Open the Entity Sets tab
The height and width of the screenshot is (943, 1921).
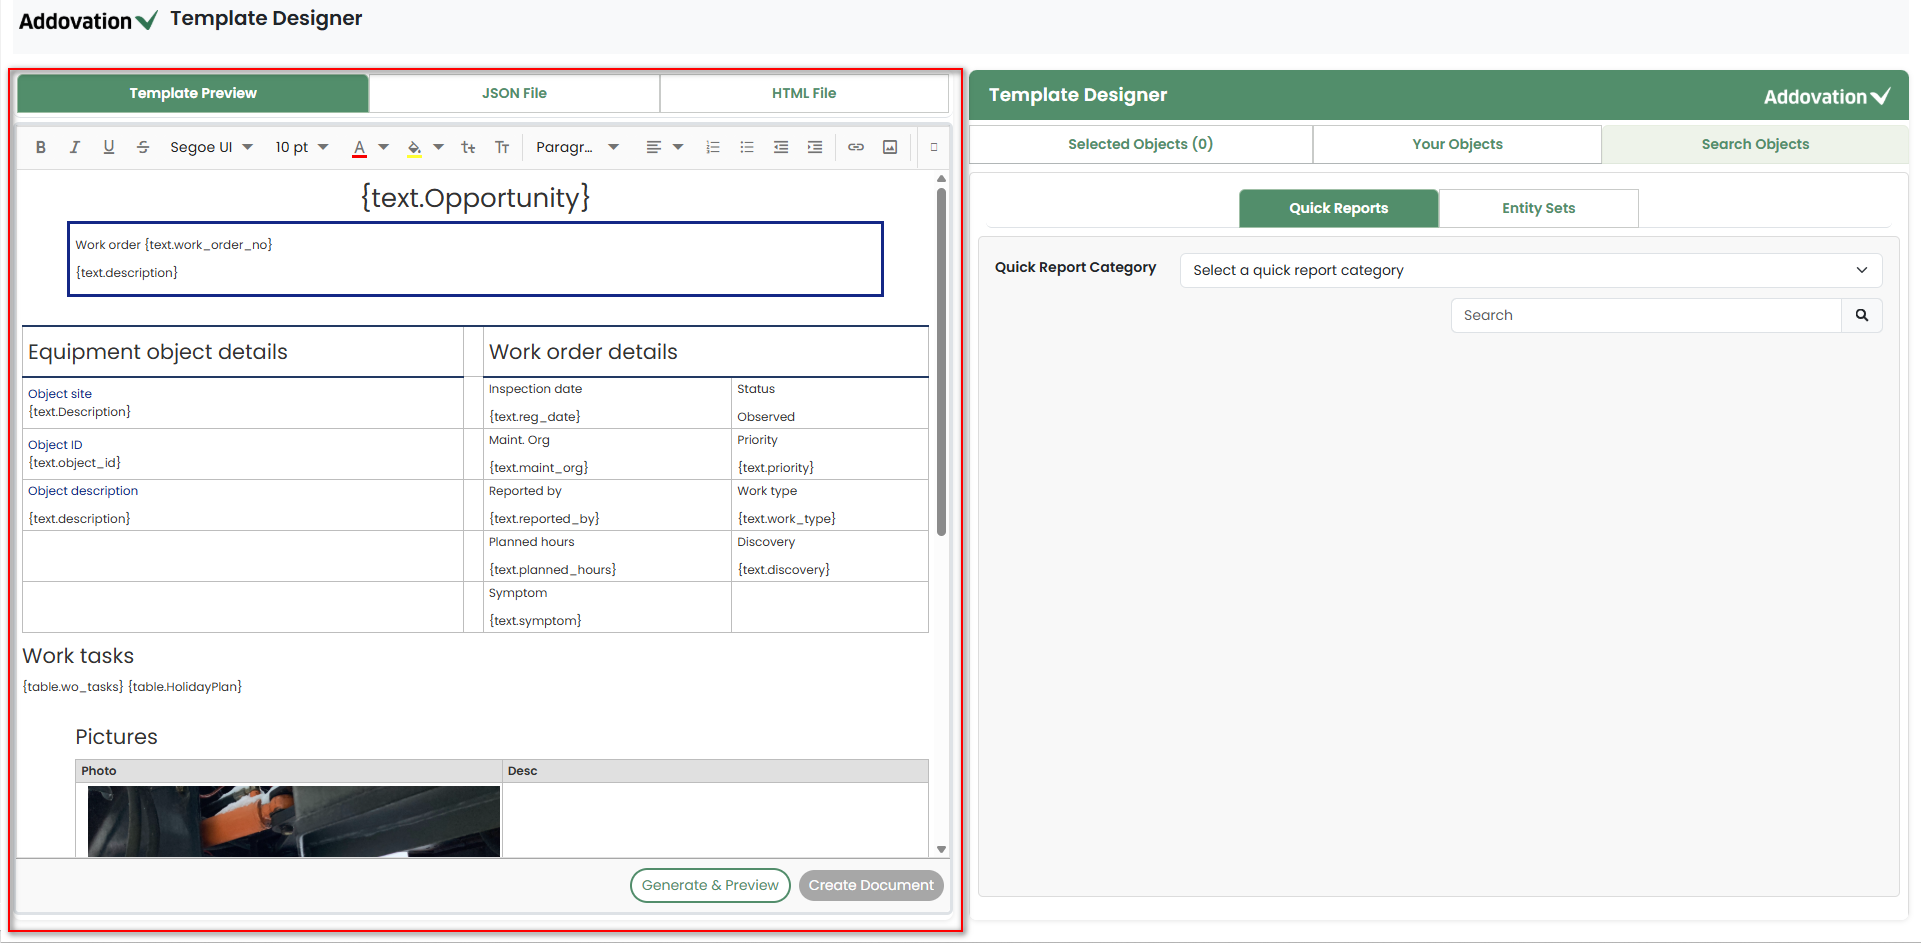pos(1538,208)
